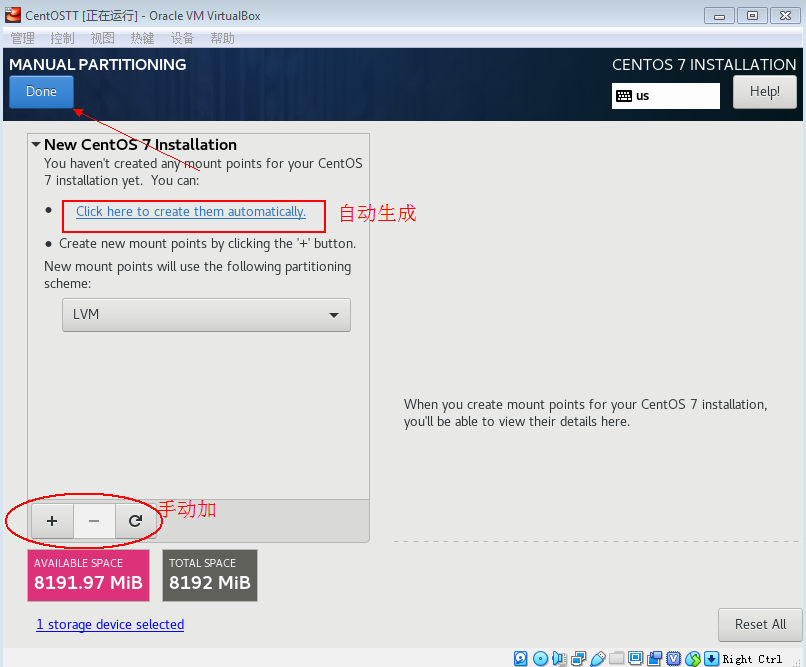Click the MANUAL PARTITIONING heading
The image size is (806, 667).
click(x=98, y=65)
